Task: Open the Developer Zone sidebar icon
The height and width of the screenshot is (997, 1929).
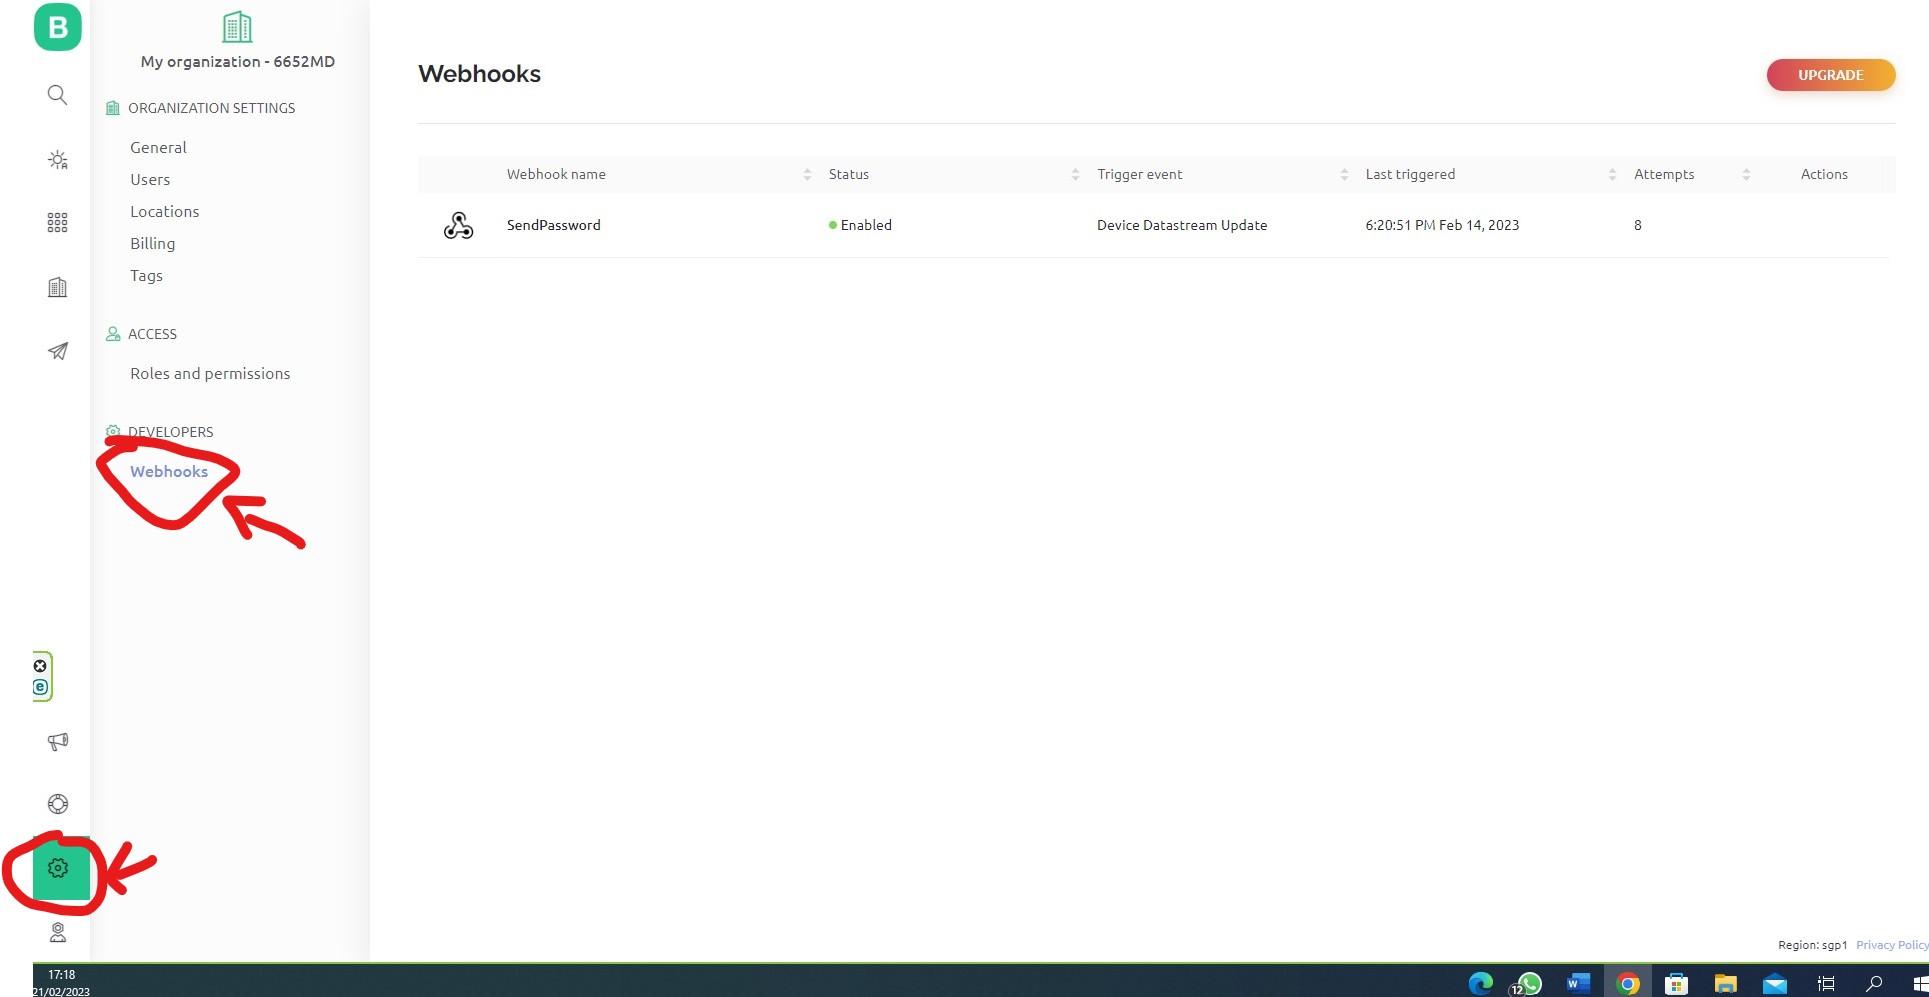Action: [x=58, y=160]
